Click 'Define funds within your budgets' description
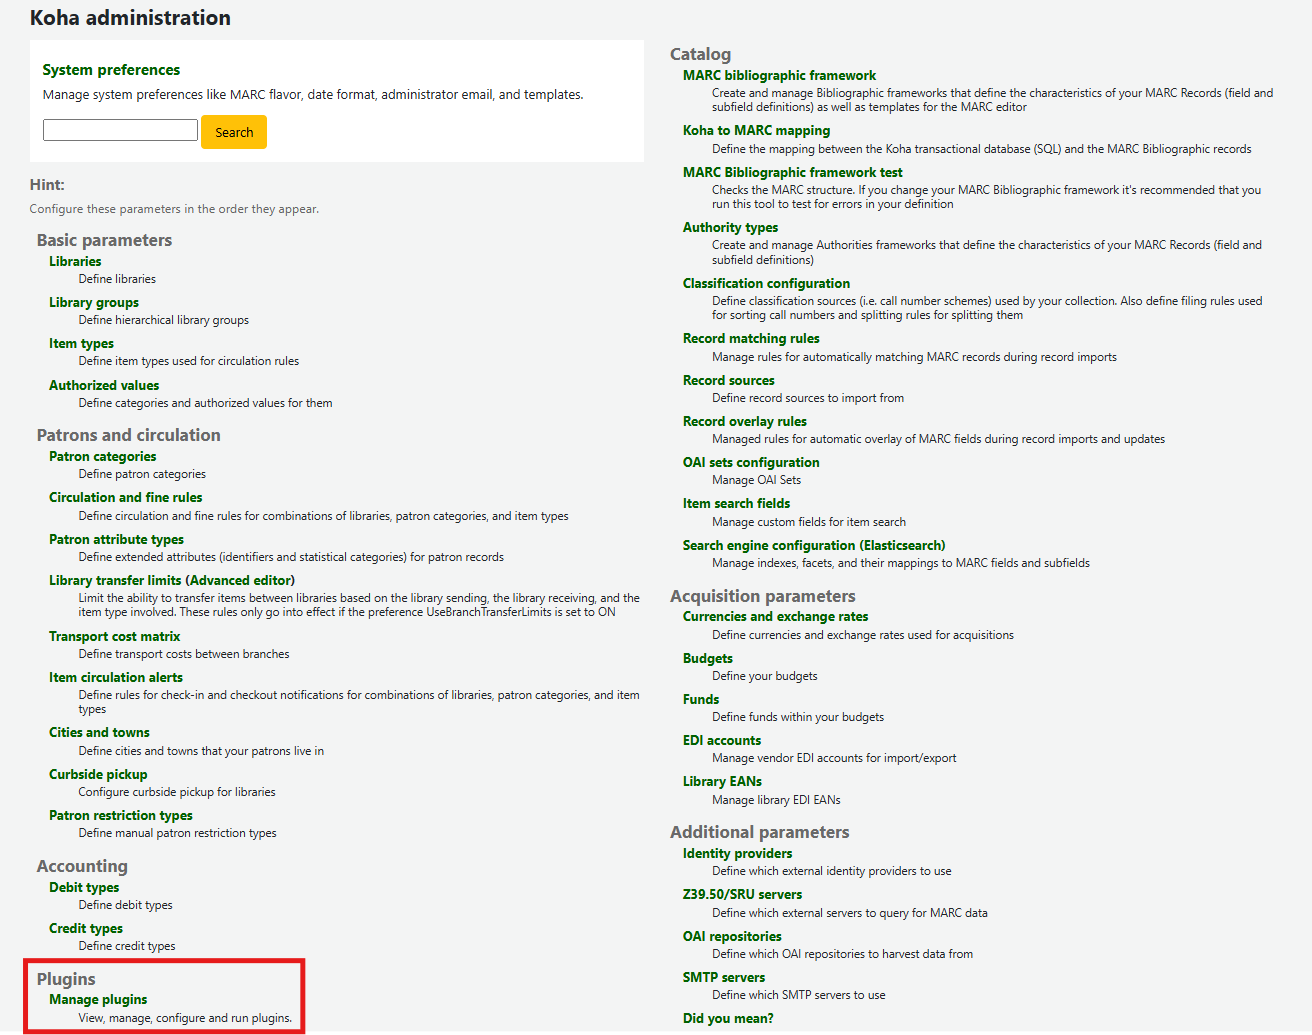Screen dimensions: 1312x1035 798,717
